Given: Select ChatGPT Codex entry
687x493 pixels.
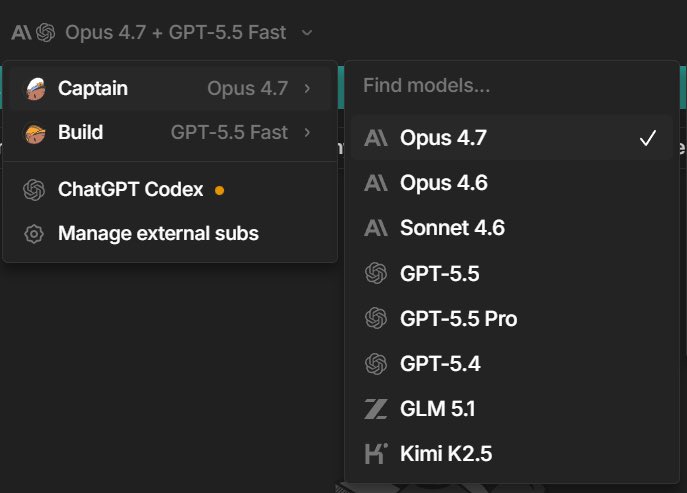Looking at the screenshot, I should tap(170, 190).
